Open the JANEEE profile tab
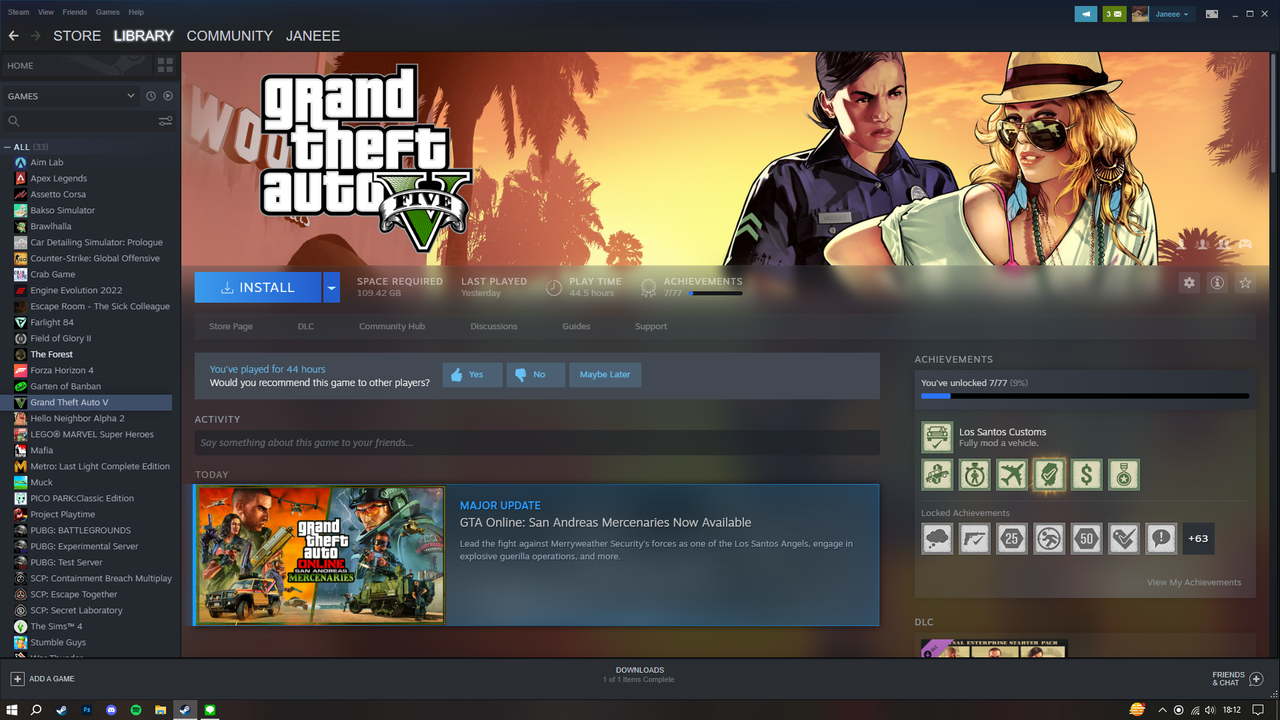 point(313,36)
